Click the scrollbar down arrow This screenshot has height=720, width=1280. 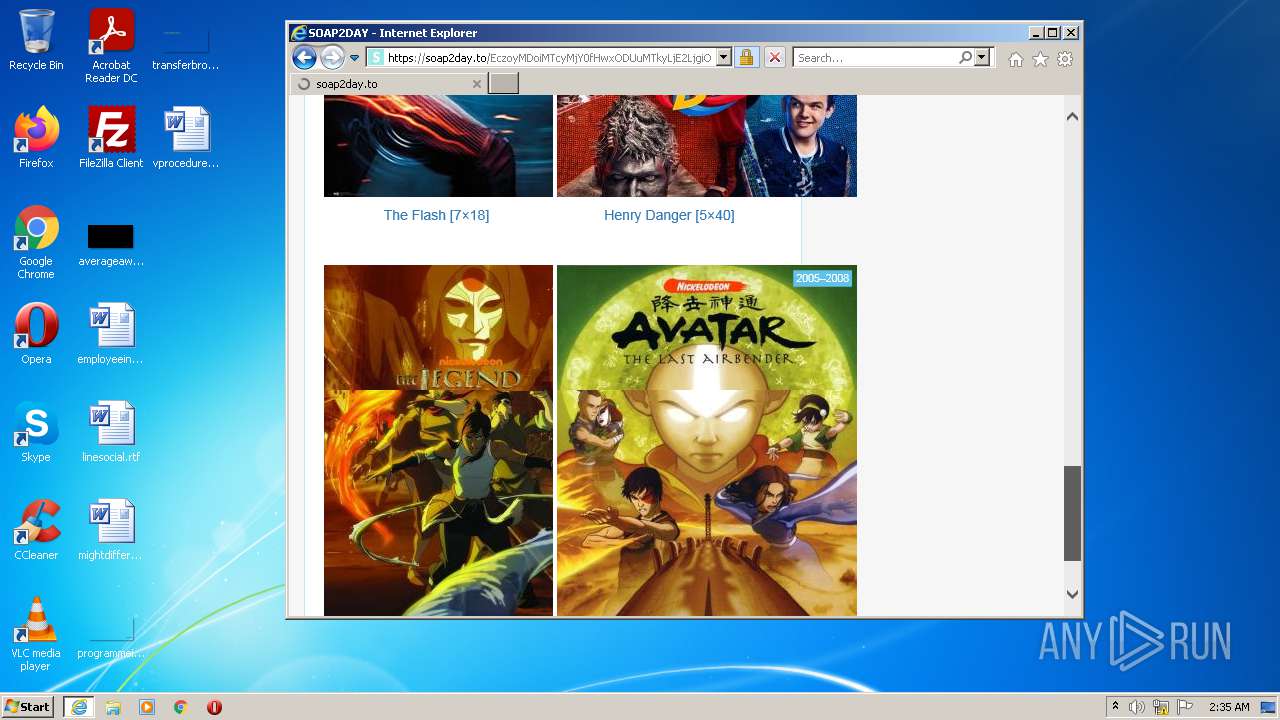[1072, 594]
